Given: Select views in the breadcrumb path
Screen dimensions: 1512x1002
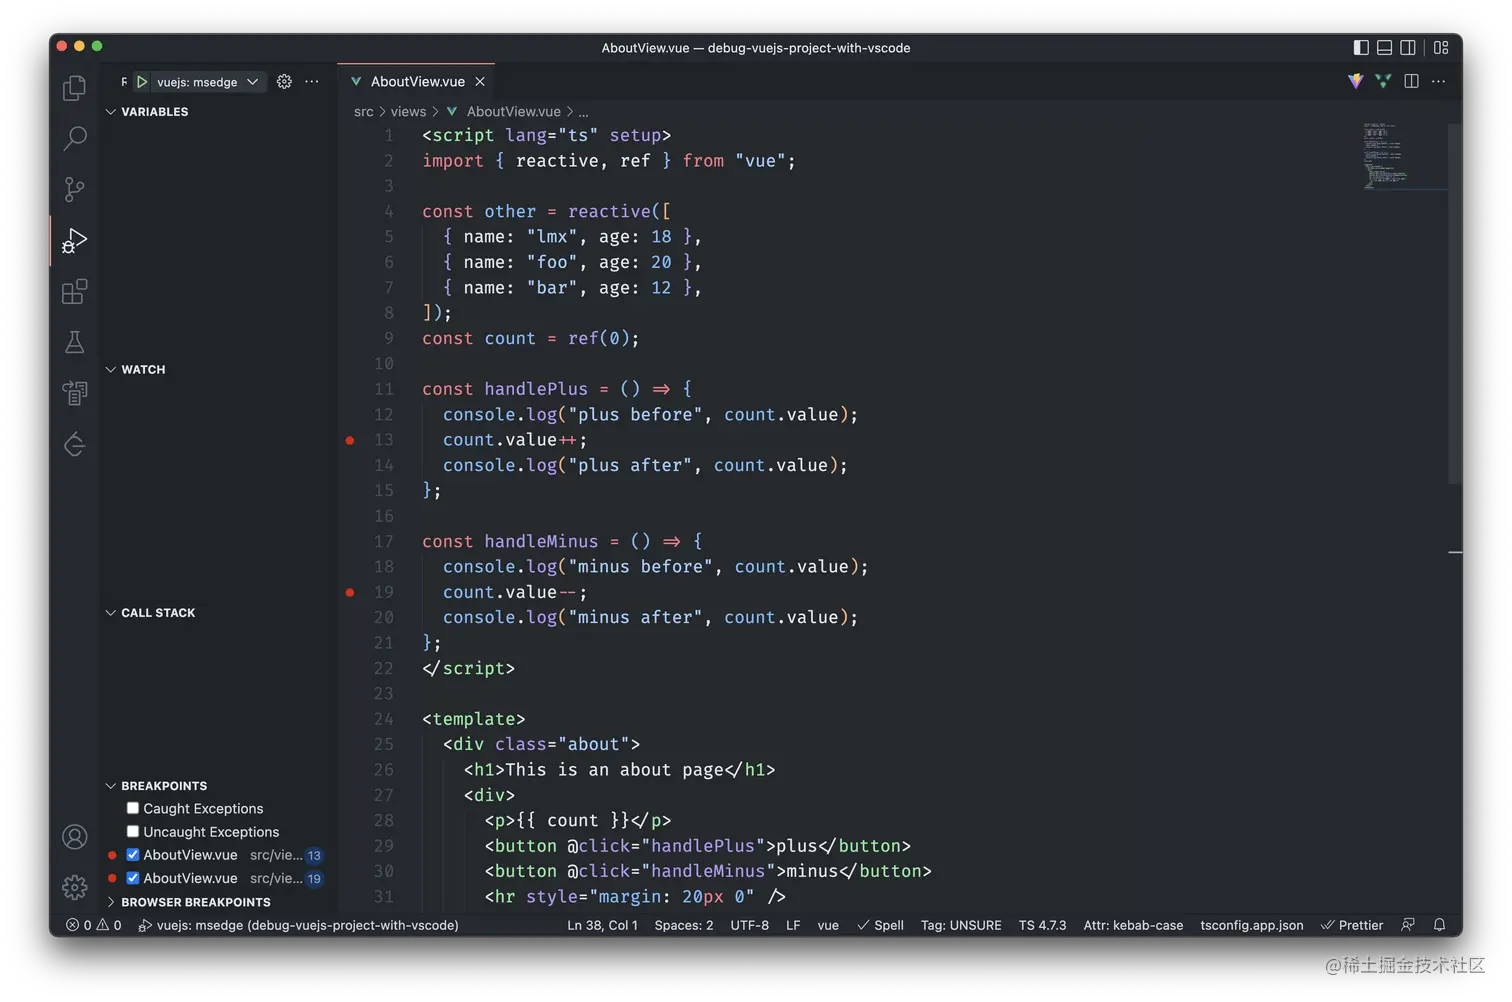Looking at the screenshot, I should [407, 111].
